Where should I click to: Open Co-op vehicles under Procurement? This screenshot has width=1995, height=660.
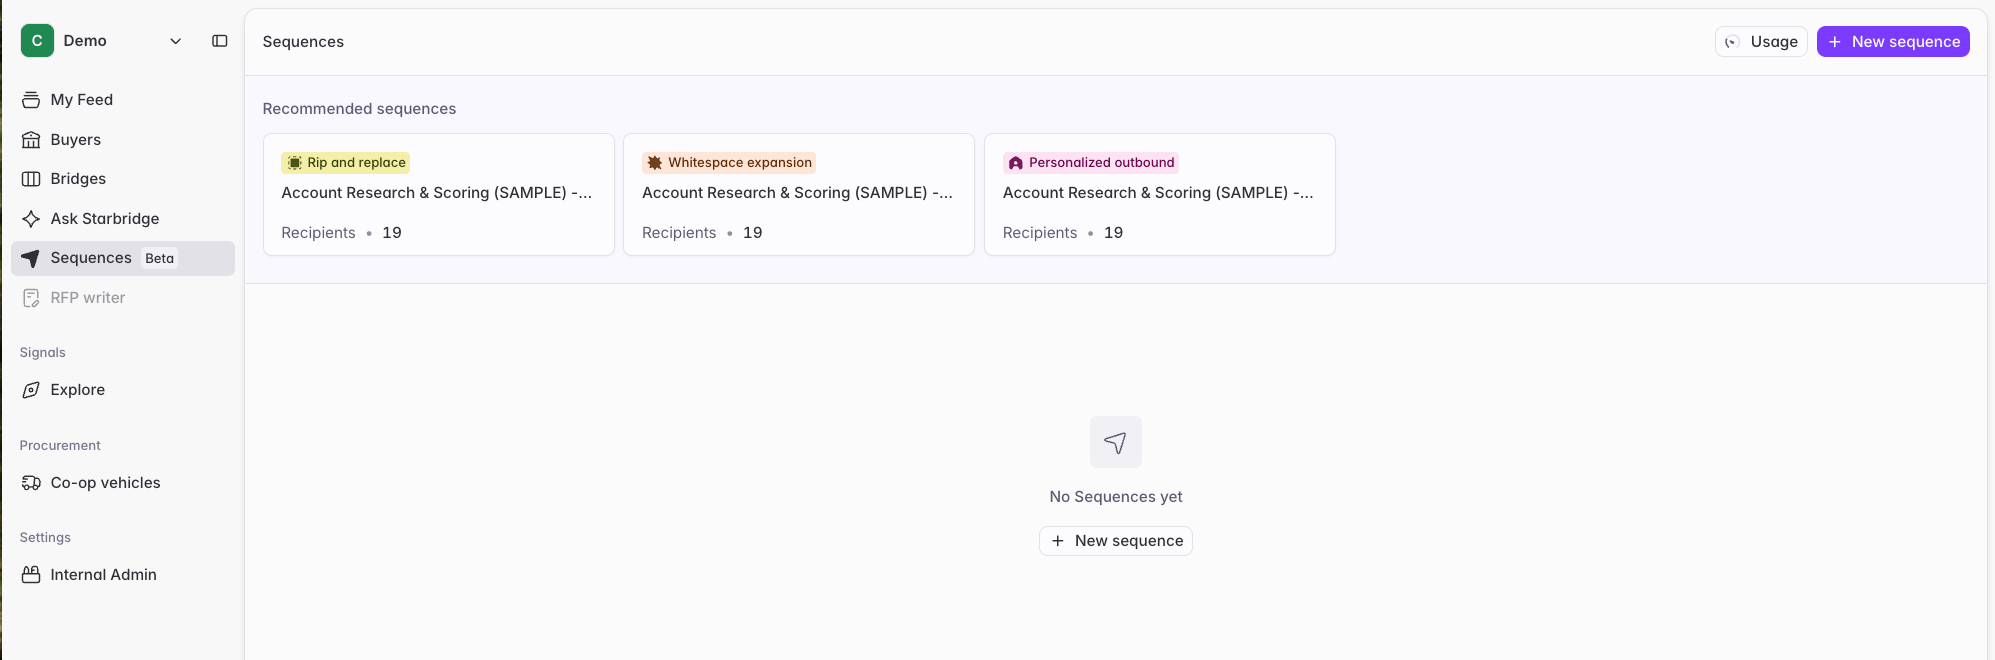click(x=123, y=483)
